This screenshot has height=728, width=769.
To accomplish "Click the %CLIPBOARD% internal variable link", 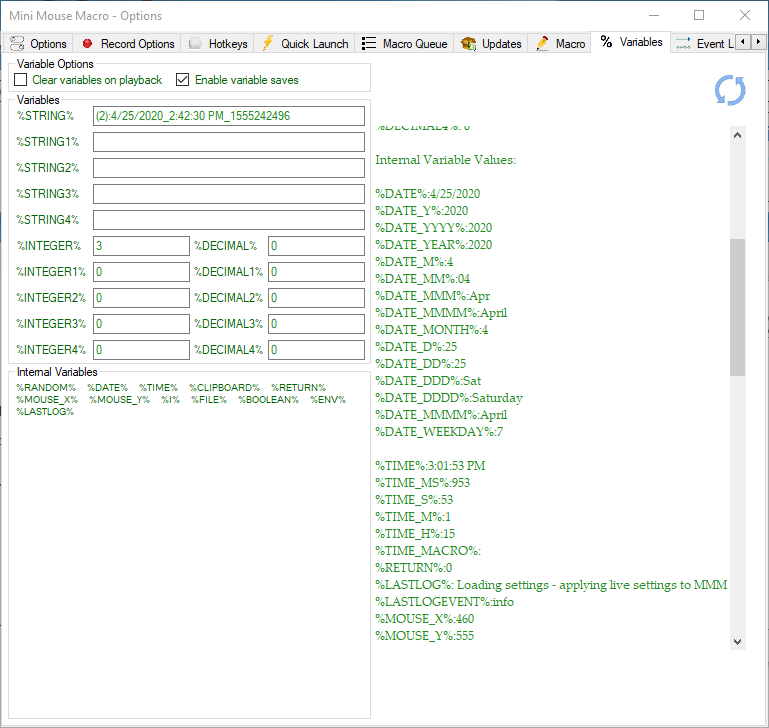I will click(x=224, y=388).
